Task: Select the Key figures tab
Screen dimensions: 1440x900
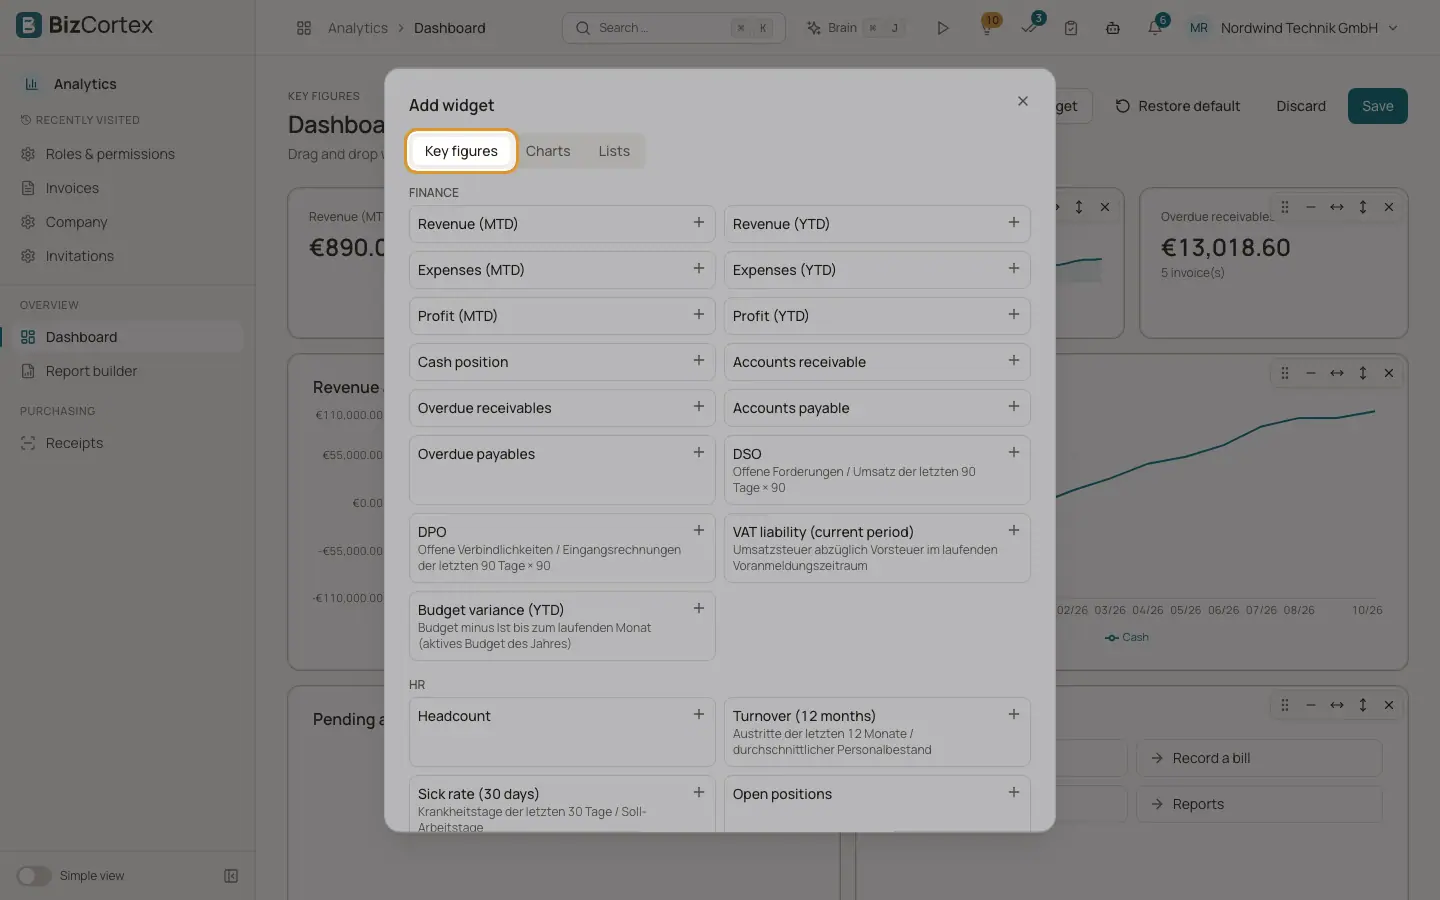Action: (x=461, y=151)
